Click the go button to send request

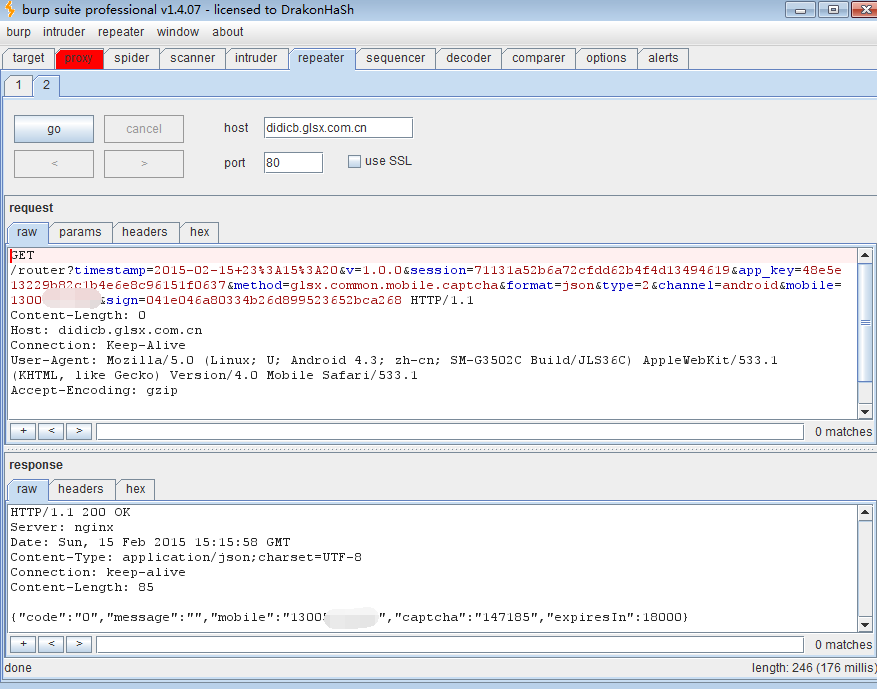pyautogui.click(x=54, y=129)
